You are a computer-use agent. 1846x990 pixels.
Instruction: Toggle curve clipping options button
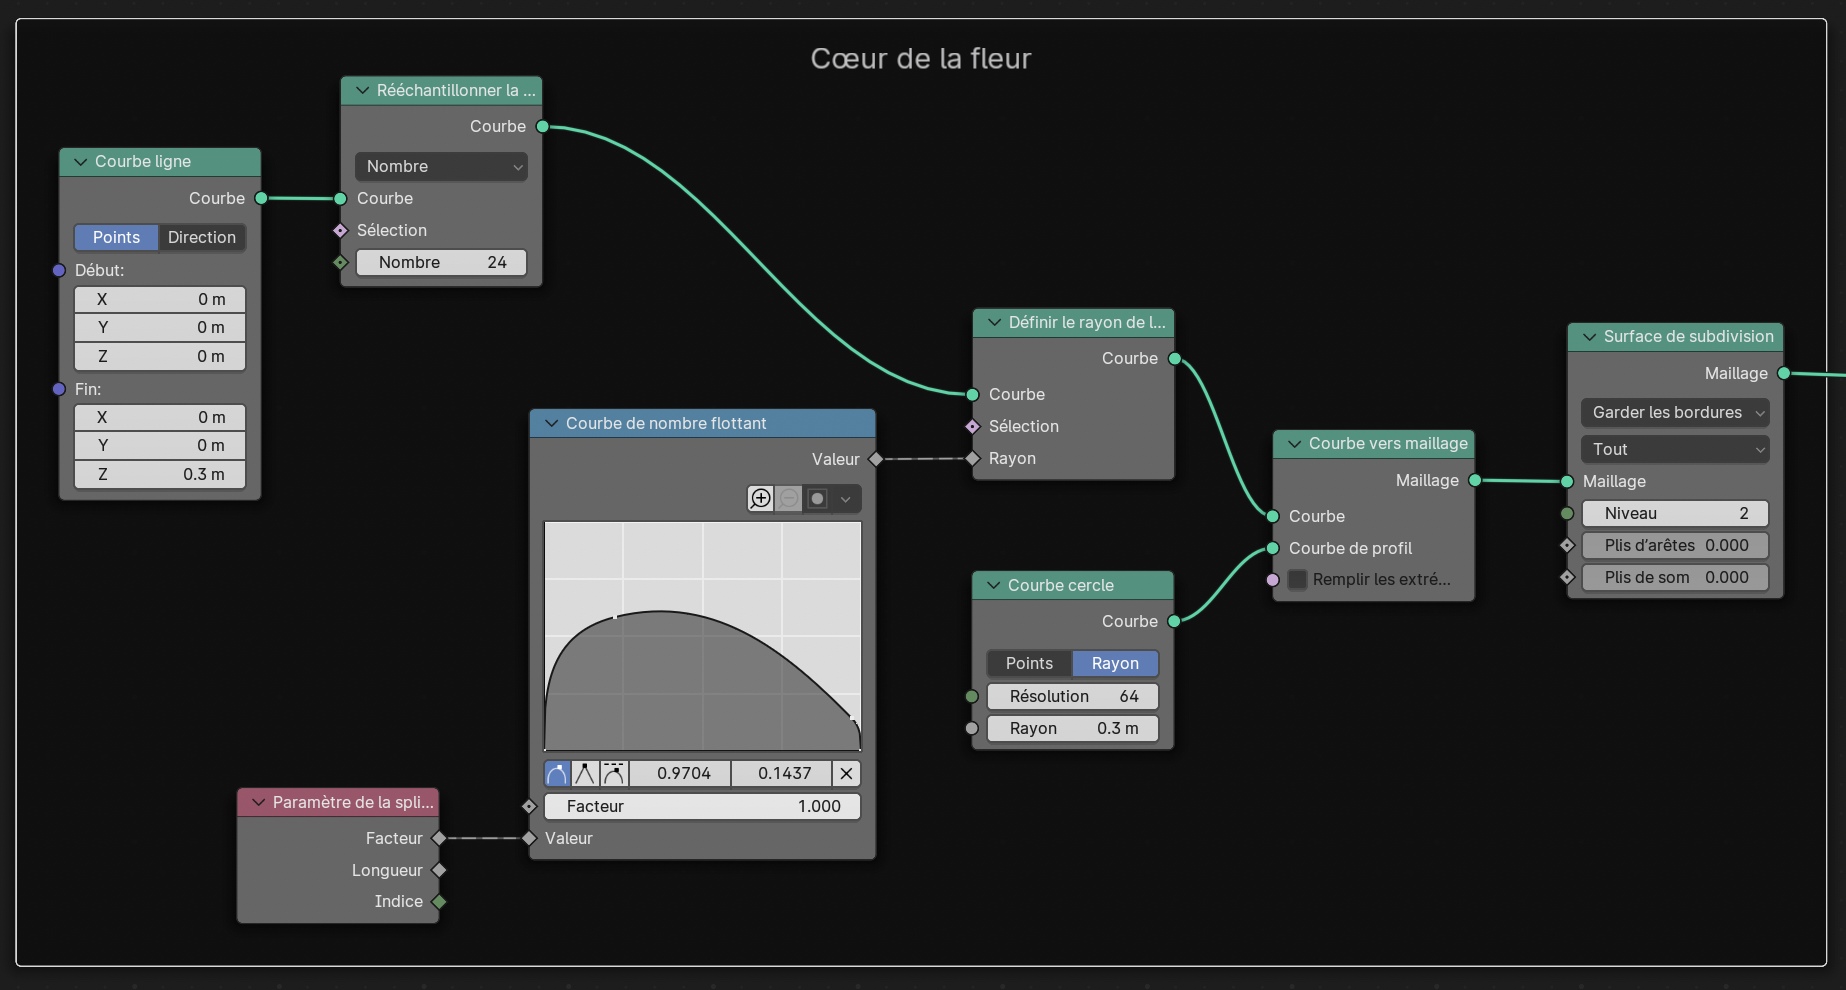coord(817,498)
